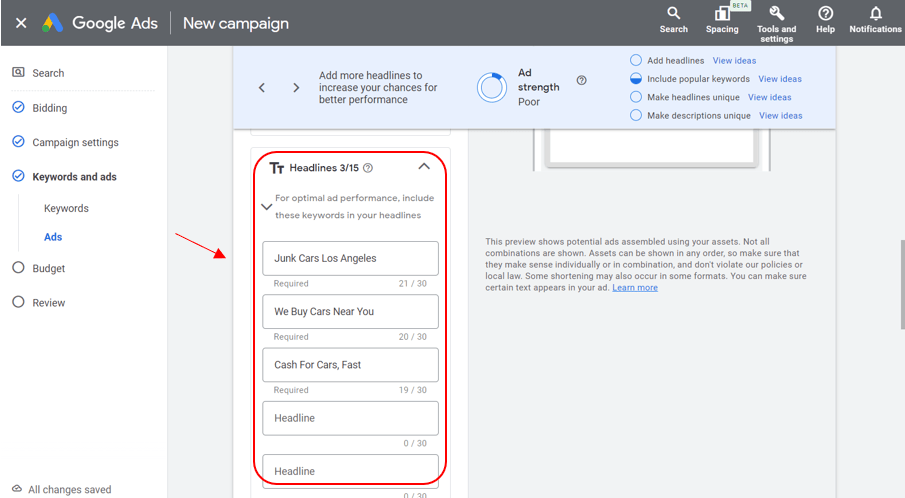Viewport: 905px width, 498px height.
Task: Click Make headlines unique status circle
Action: [635, 96]
